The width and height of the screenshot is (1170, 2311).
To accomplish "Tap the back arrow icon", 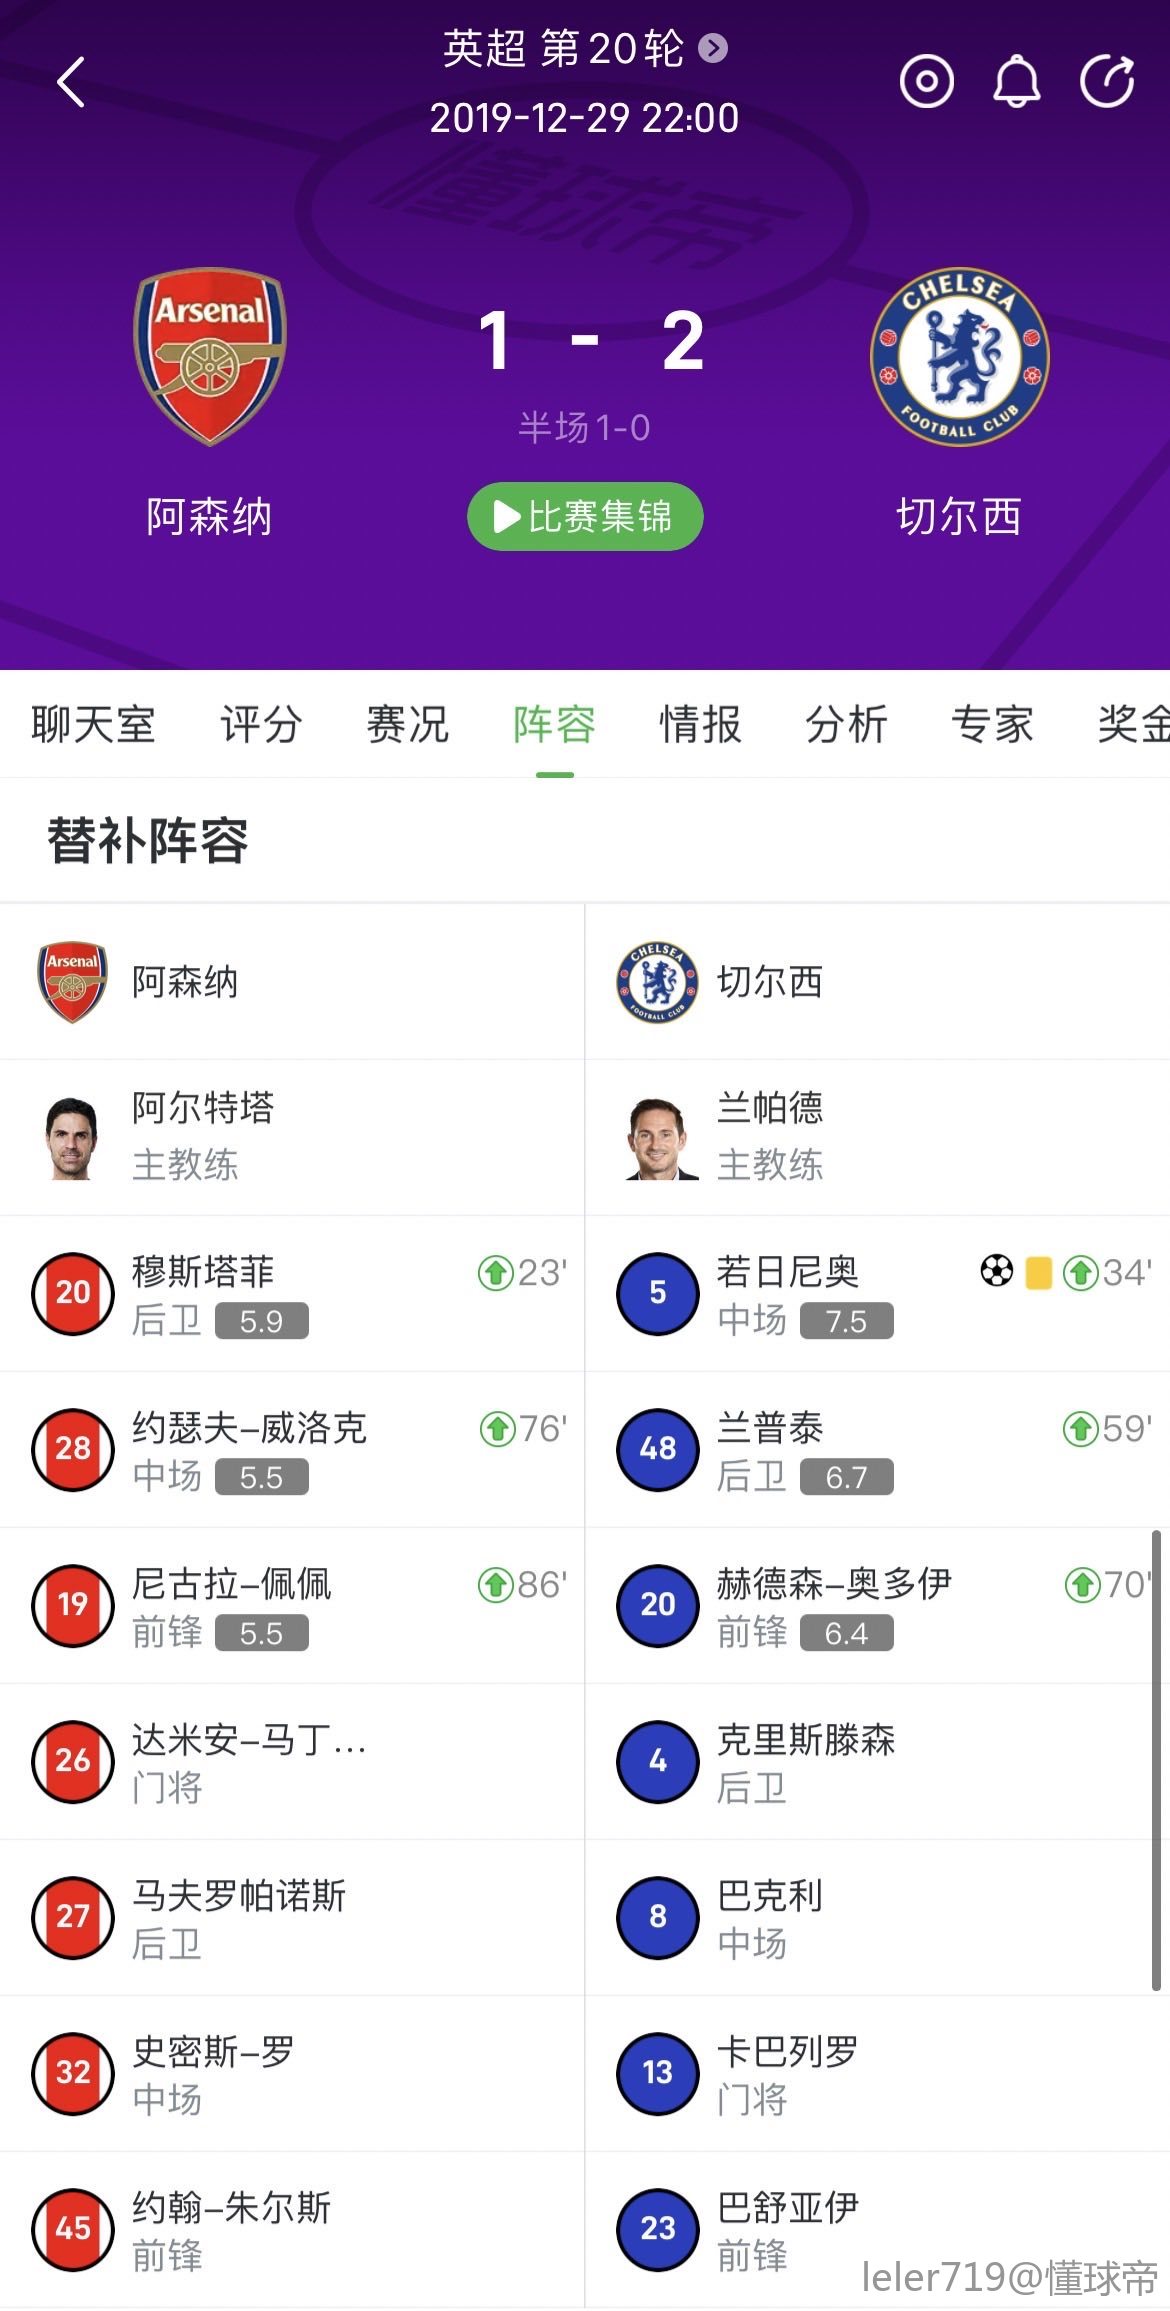I will point(71,82).
